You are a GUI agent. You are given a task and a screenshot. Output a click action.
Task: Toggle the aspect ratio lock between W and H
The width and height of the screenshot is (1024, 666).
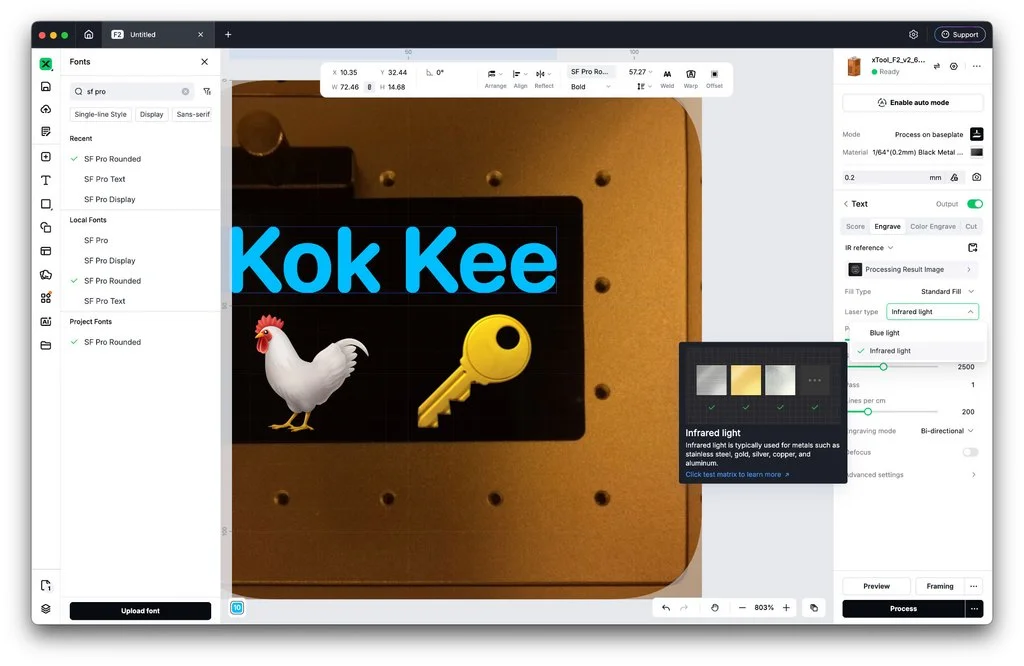tap(369, 87)
